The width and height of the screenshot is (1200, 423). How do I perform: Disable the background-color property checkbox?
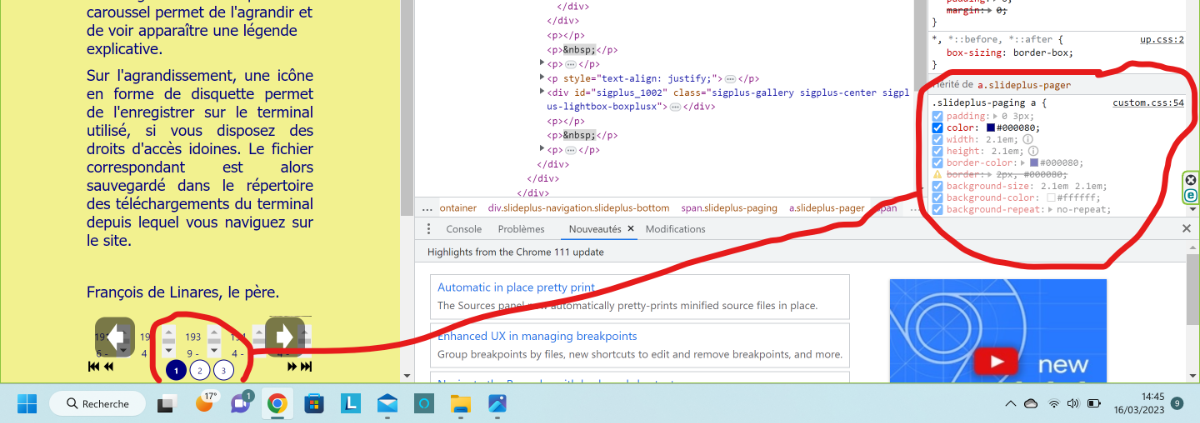937,198
